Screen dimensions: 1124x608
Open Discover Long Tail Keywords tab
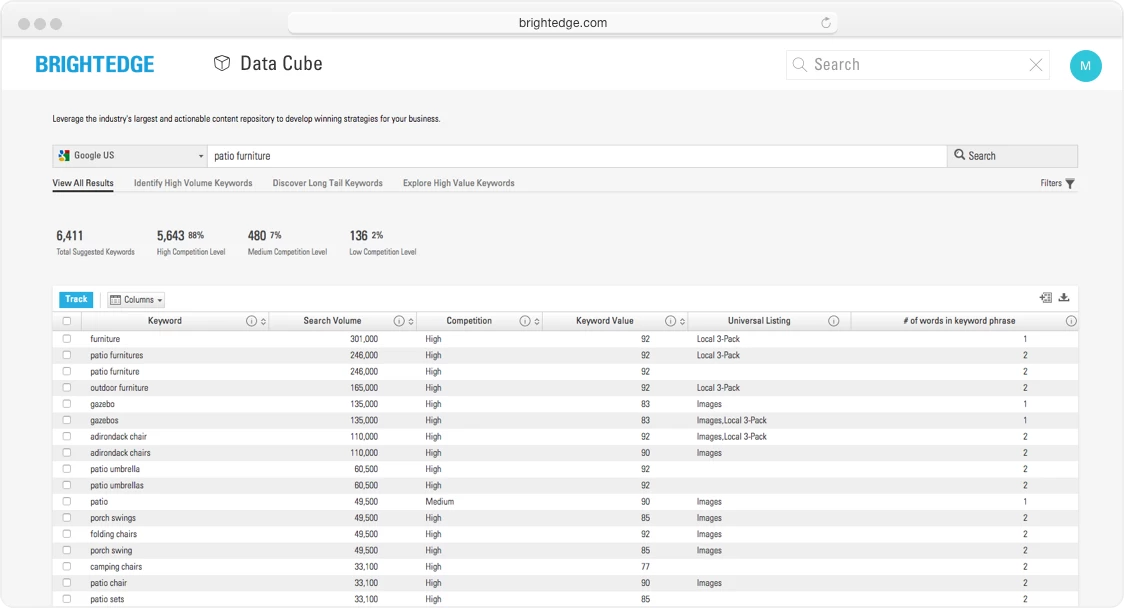click(x=328, y=183)
